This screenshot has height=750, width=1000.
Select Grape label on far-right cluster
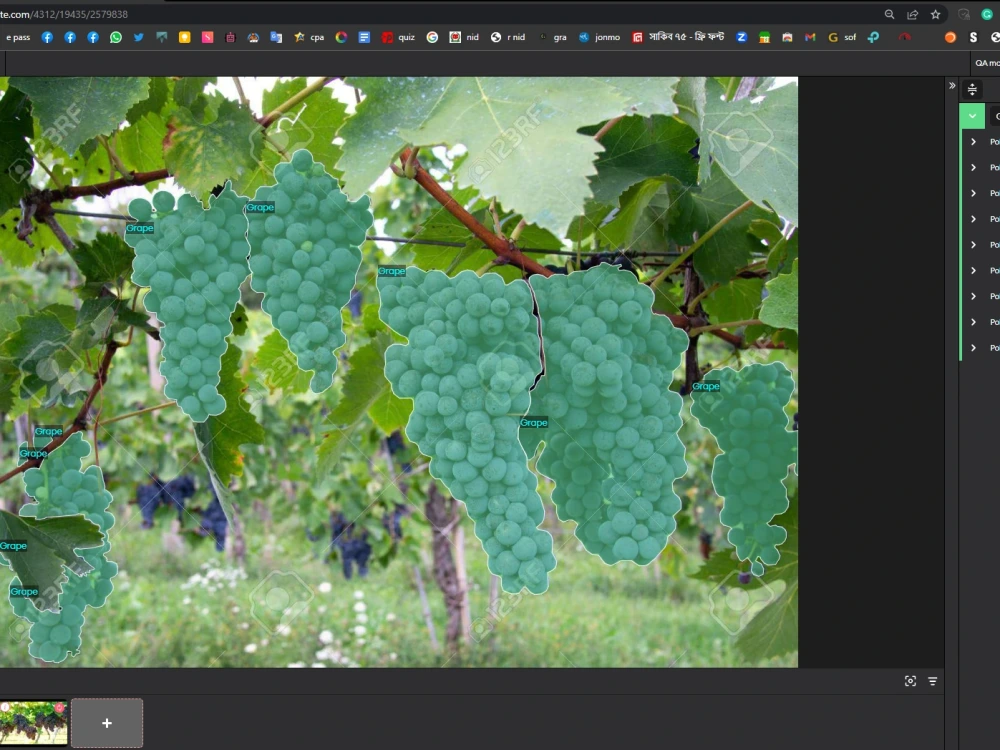pyautogui.click(x=706, y=386)
